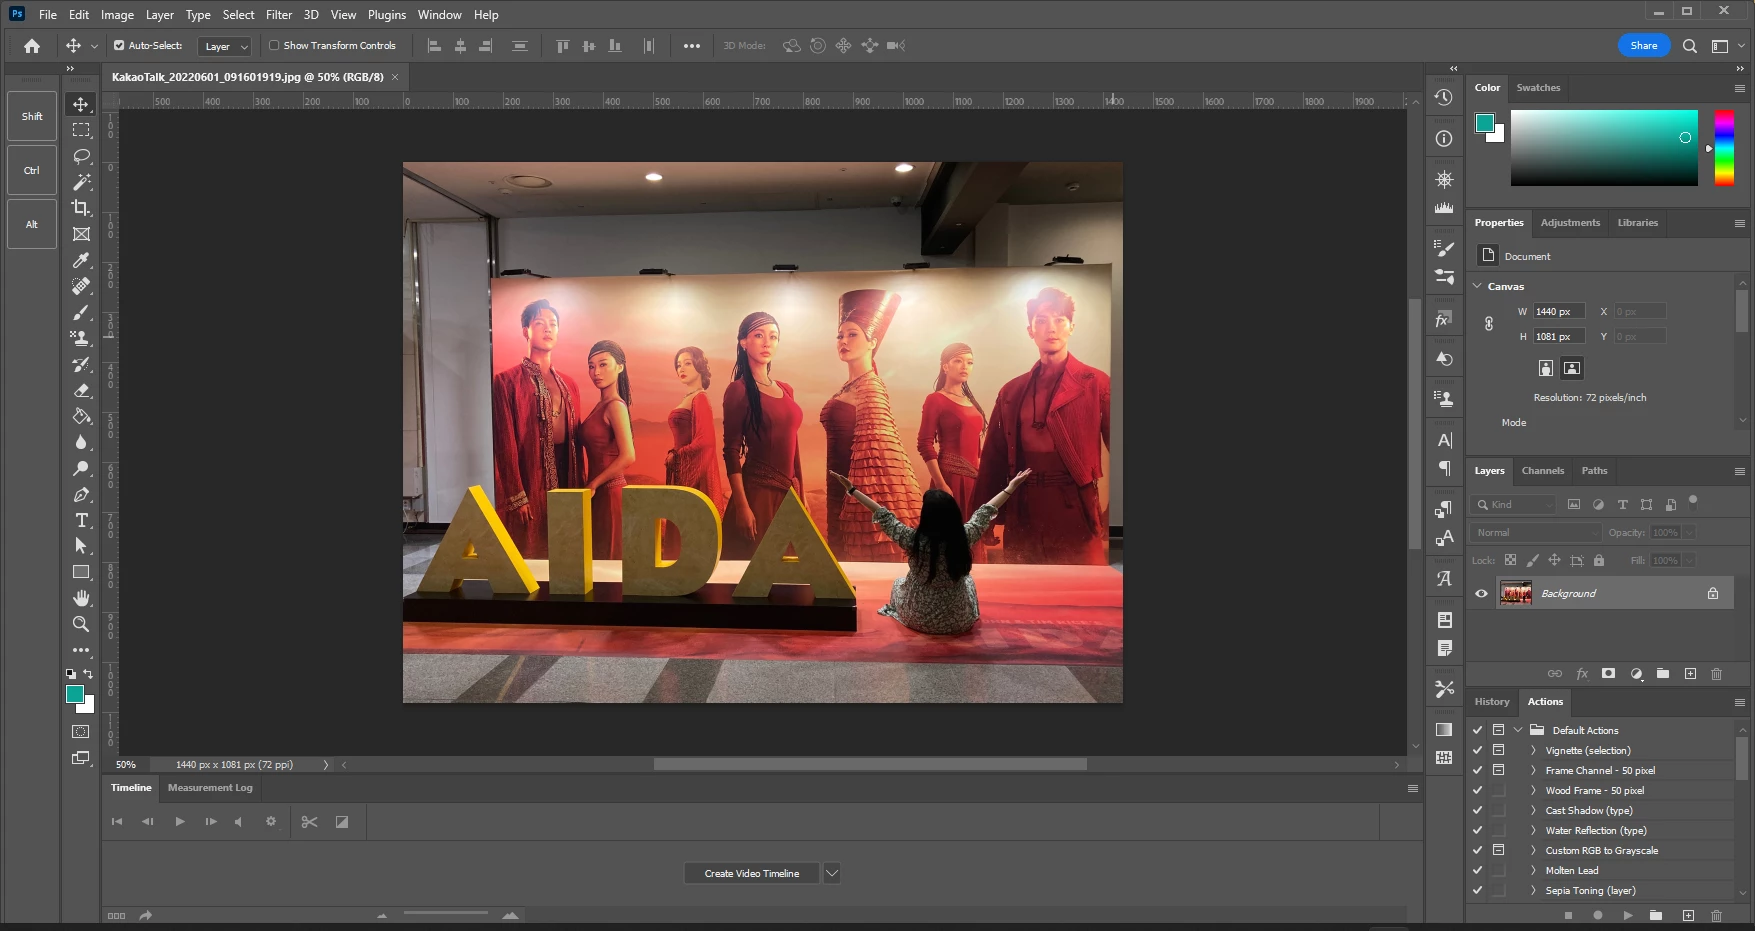Click the Share button
Image resolution: width=1755 pixels, height=931 pixels.
[1644, 46]
